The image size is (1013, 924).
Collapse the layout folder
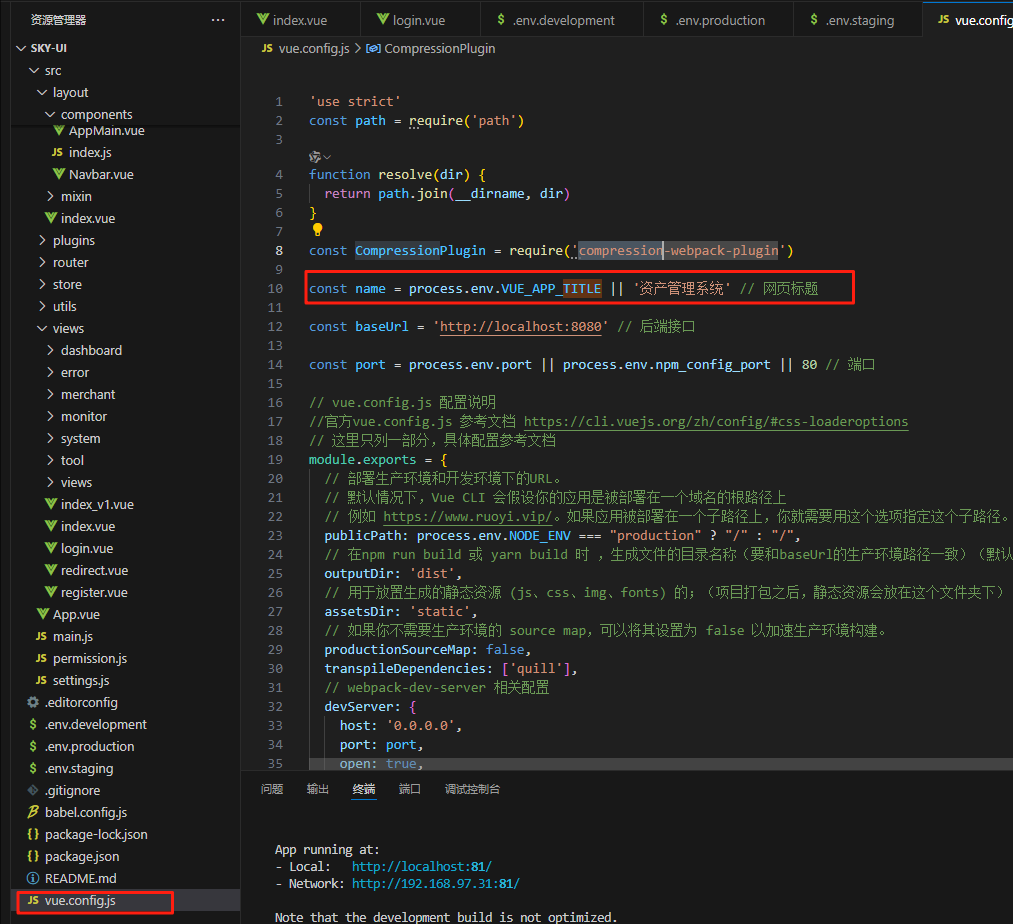pos(42,92)
